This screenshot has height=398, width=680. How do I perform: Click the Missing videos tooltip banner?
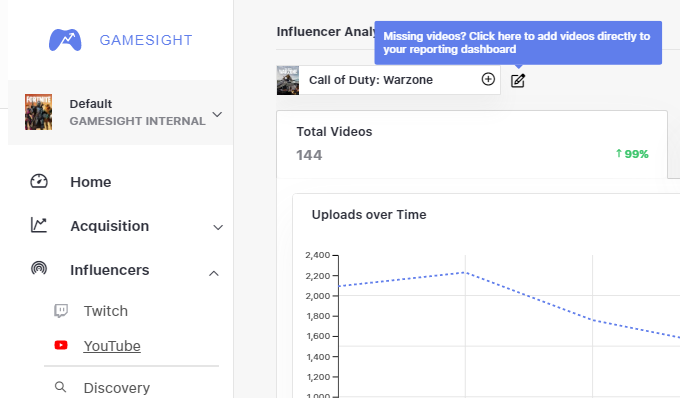[518, 42]
